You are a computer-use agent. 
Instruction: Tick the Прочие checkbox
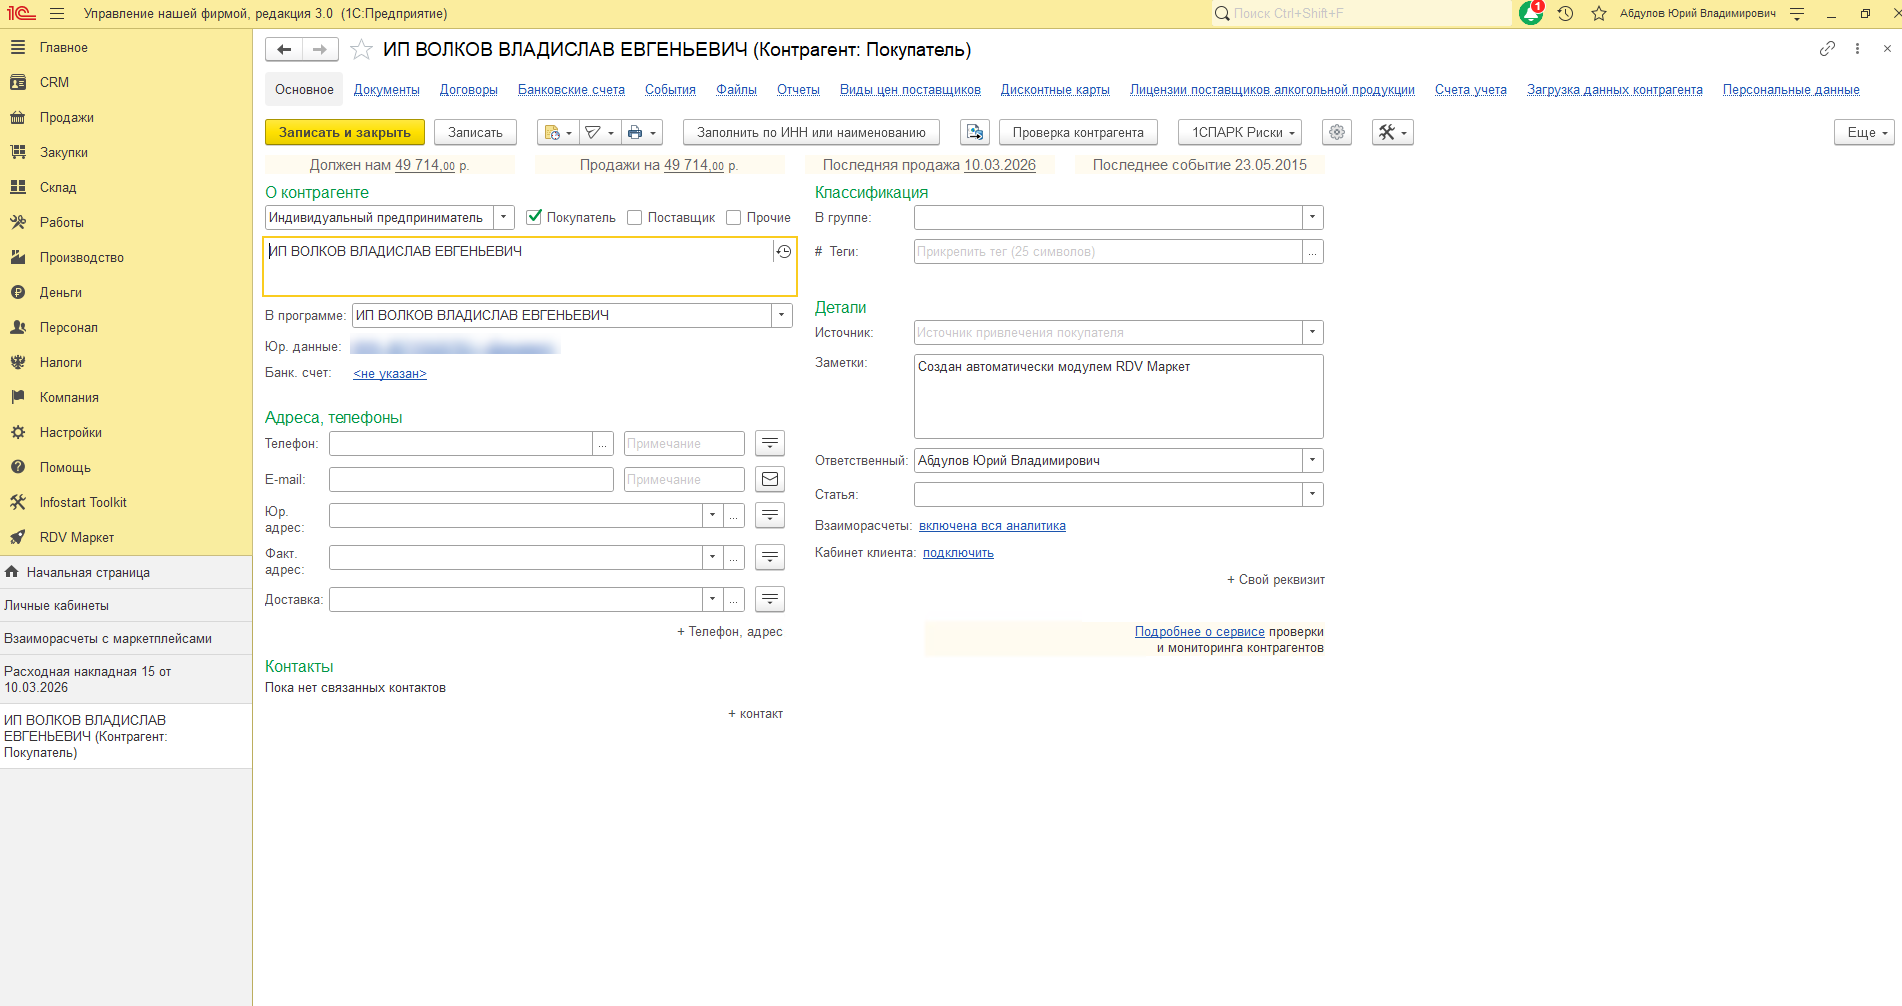pyautogui.click(x=733, y=218)
